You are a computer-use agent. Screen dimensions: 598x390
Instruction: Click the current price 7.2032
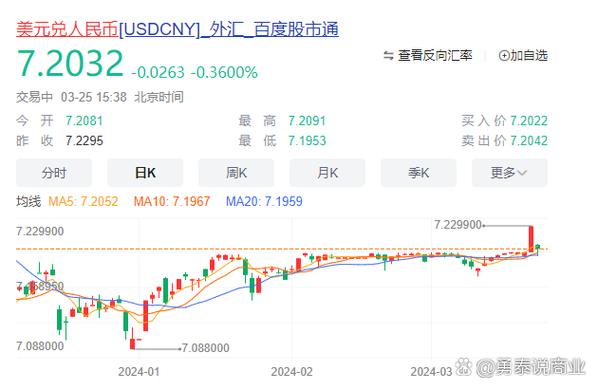point(70,64)
